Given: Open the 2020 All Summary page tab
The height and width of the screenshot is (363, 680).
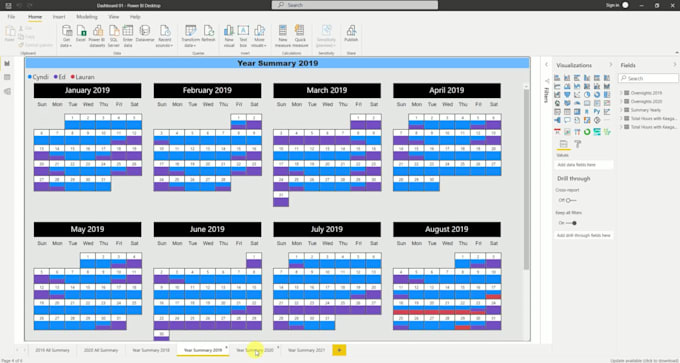Looking at the screenshot, I should [x=101, y=350].
